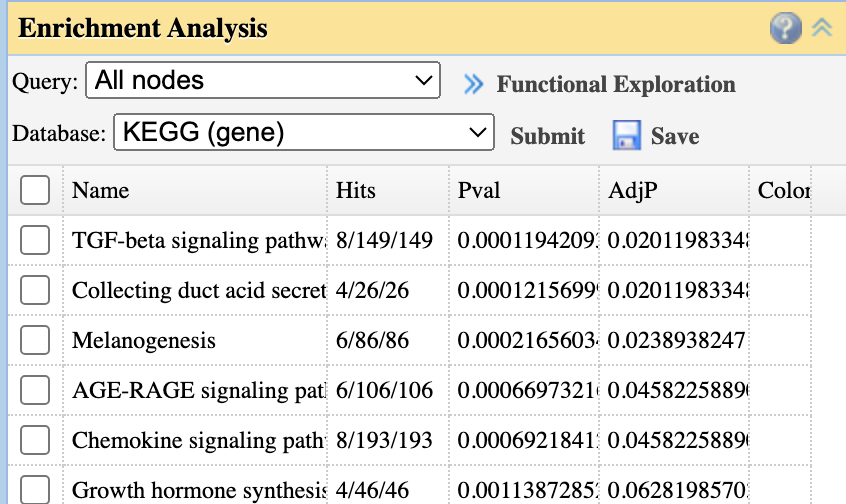Check the Collecting duct acid secretion row
This screenshot has height=504, width=846.
[x=35, y=290]
